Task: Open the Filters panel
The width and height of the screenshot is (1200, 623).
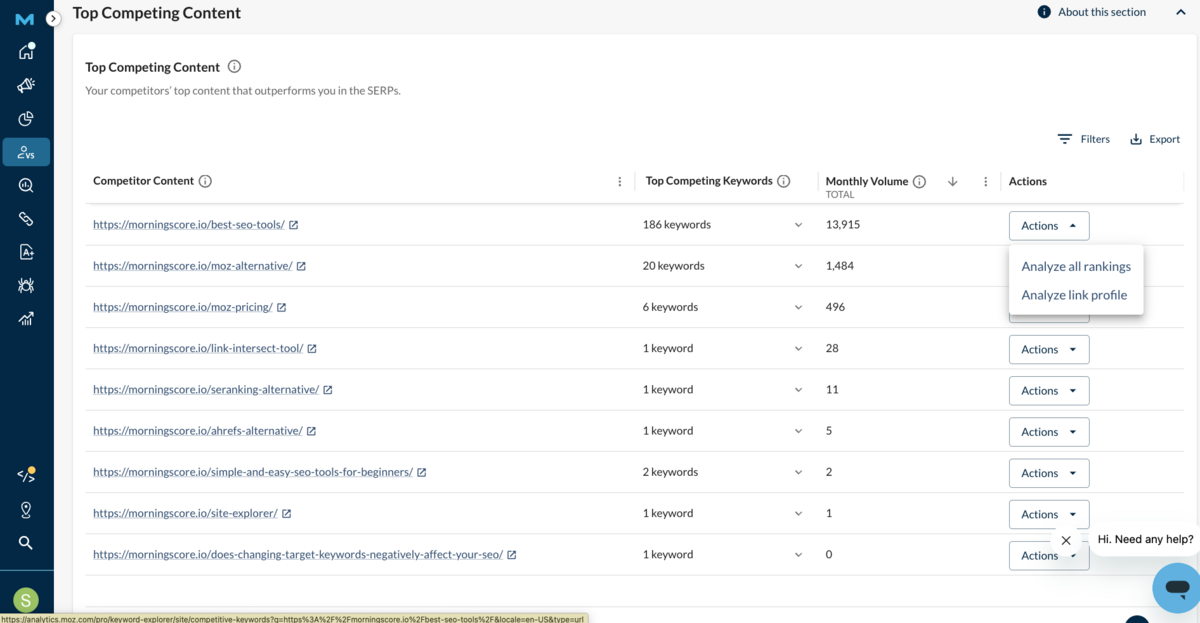Action: coord(1084,139)
